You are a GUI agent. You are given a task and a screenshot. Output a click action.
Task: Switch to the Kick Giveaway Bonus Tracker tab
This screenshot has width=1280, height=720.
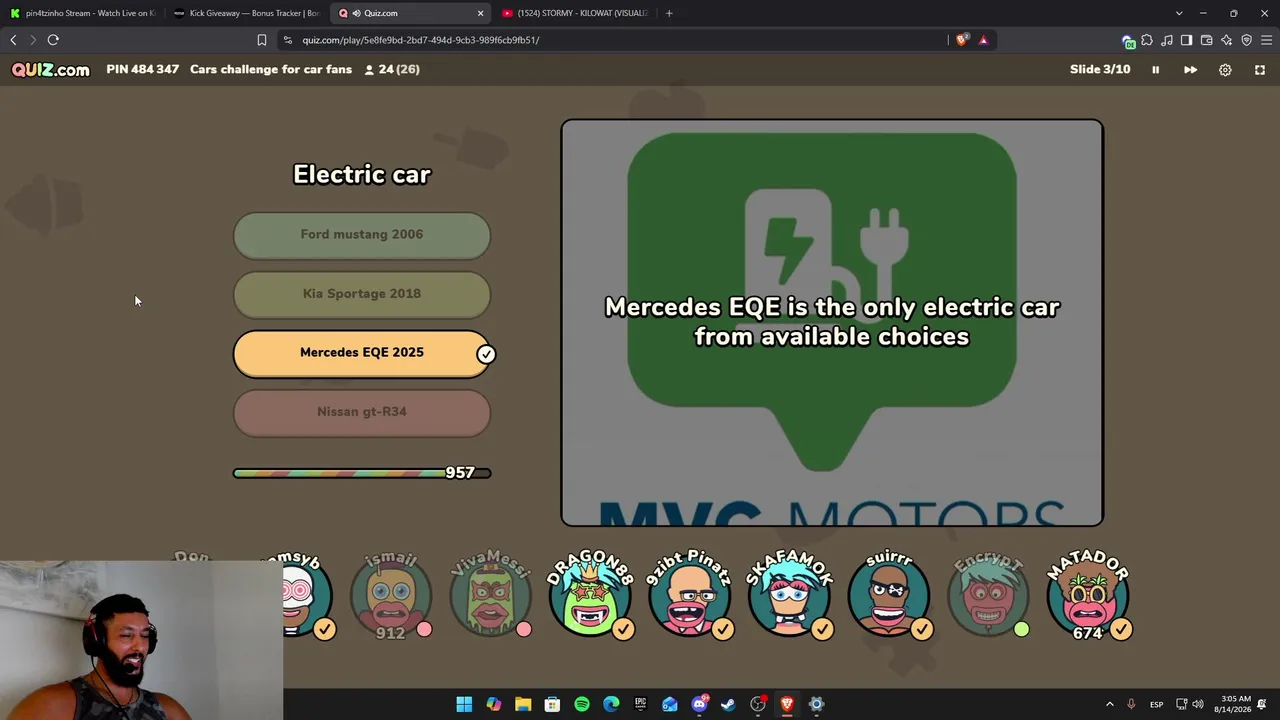coord(247,13)
